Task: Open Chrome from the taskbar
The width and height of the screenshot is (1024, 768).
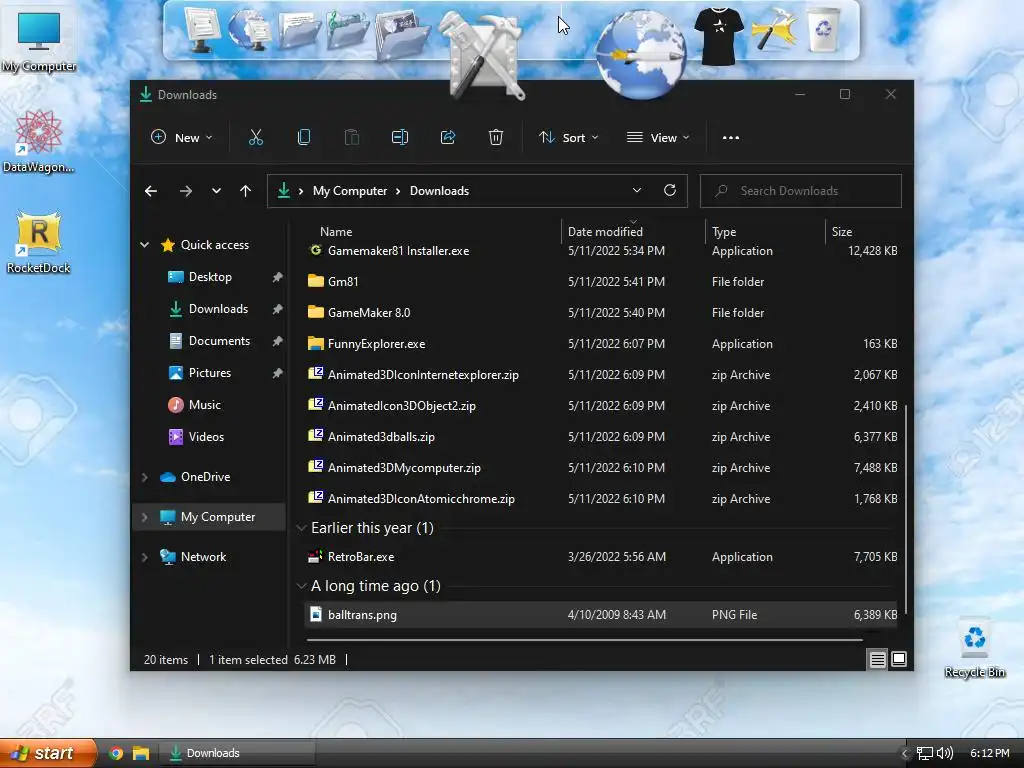Action: (x=116, y=753)
